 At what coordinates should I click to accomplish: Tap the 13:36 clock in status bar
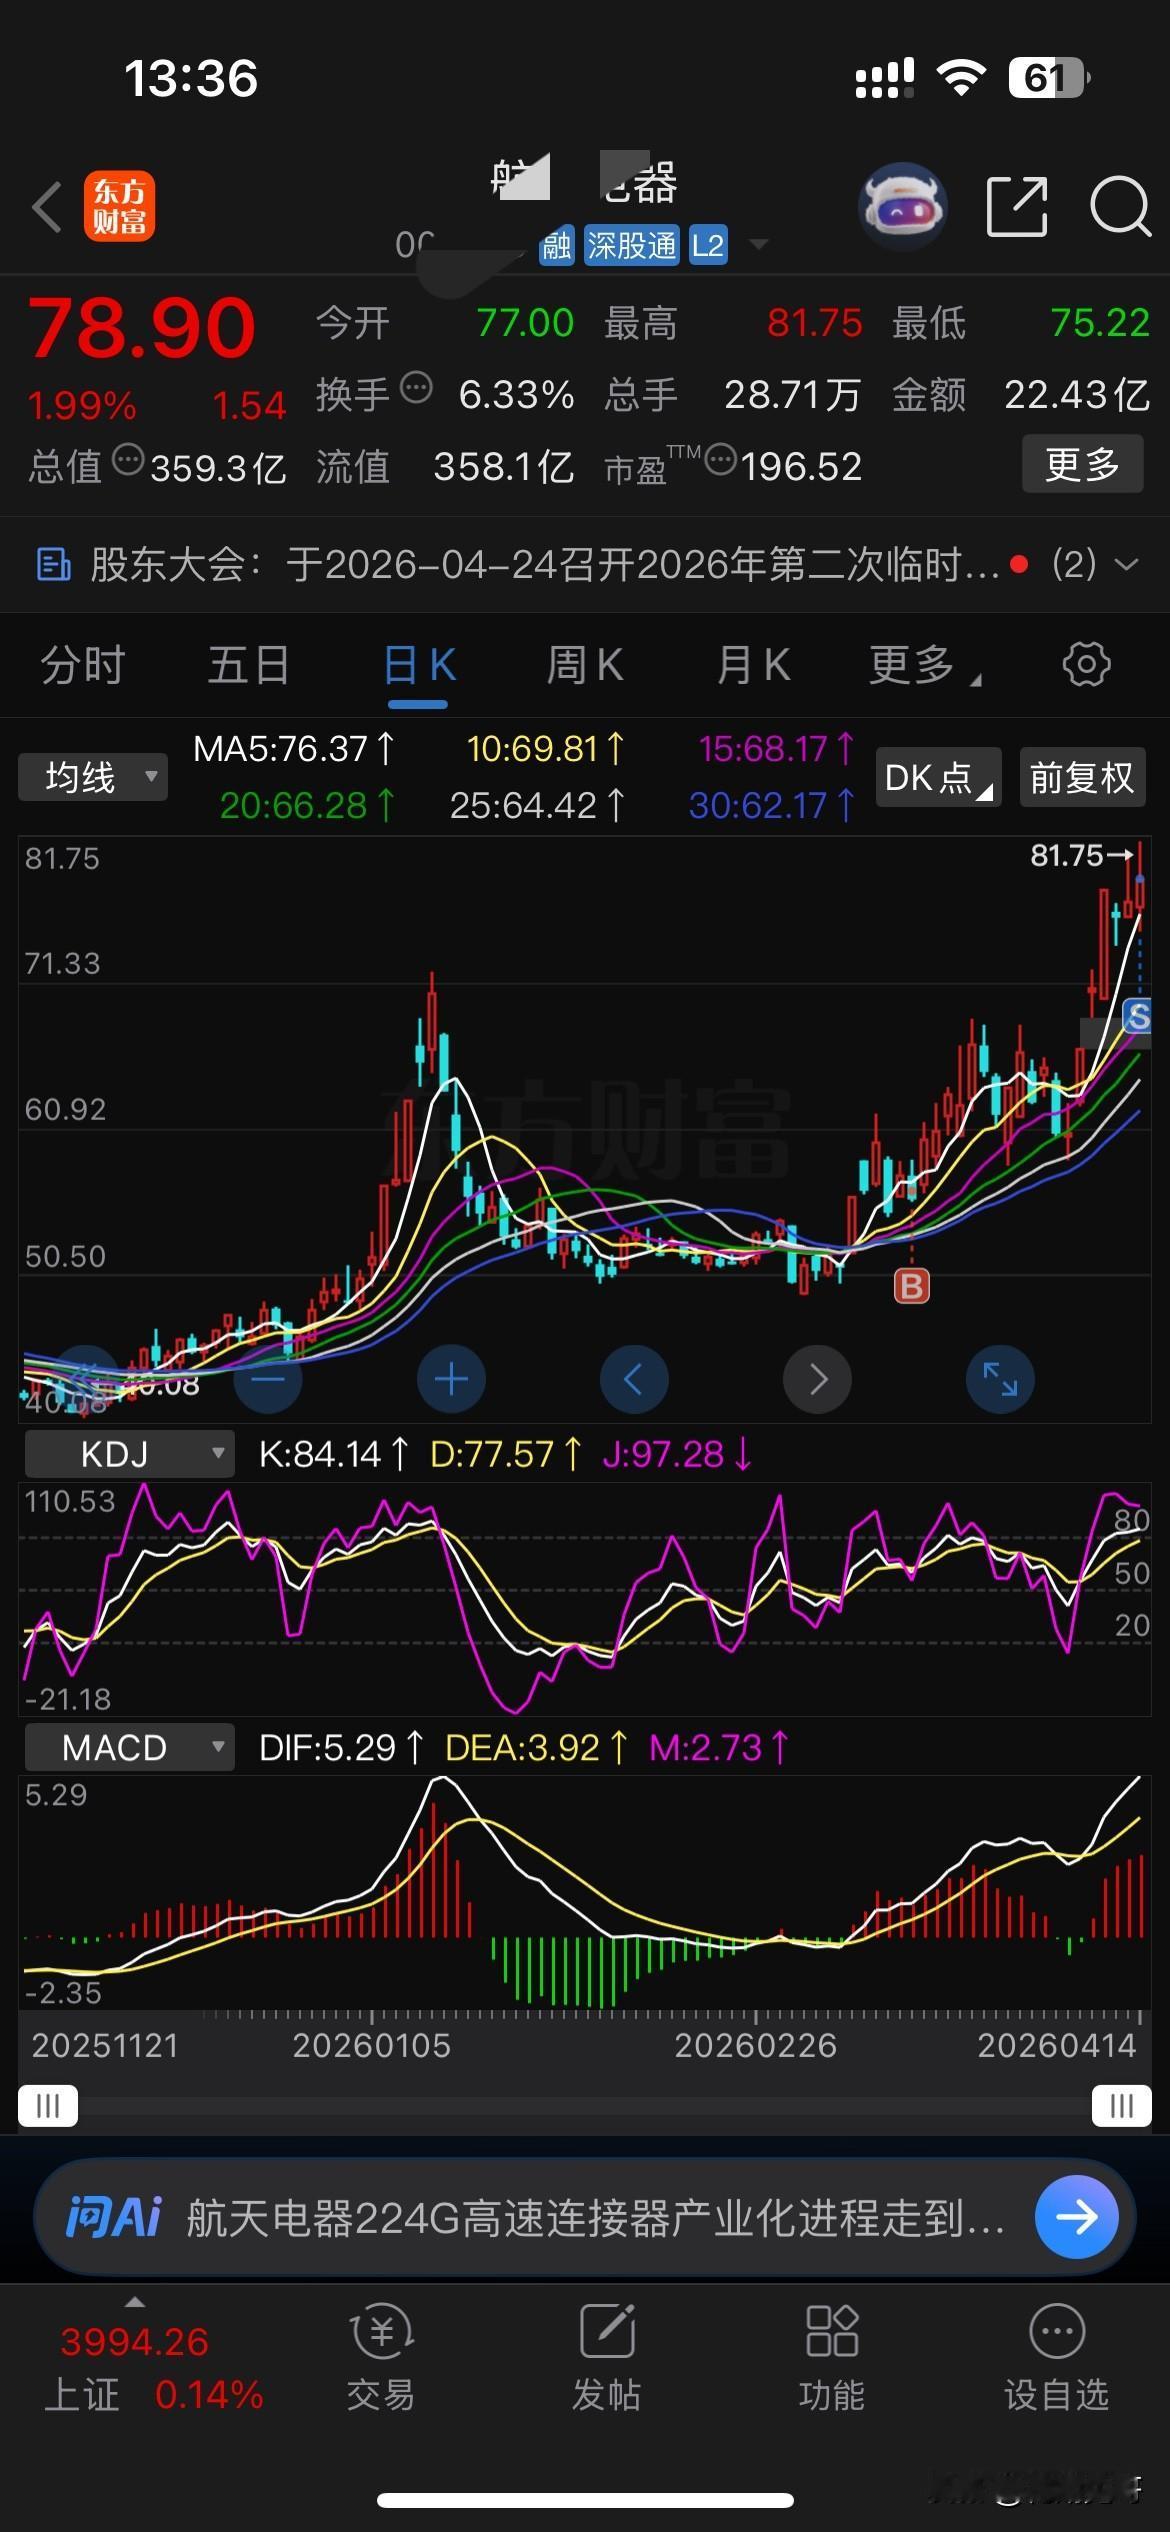point(191,78)
